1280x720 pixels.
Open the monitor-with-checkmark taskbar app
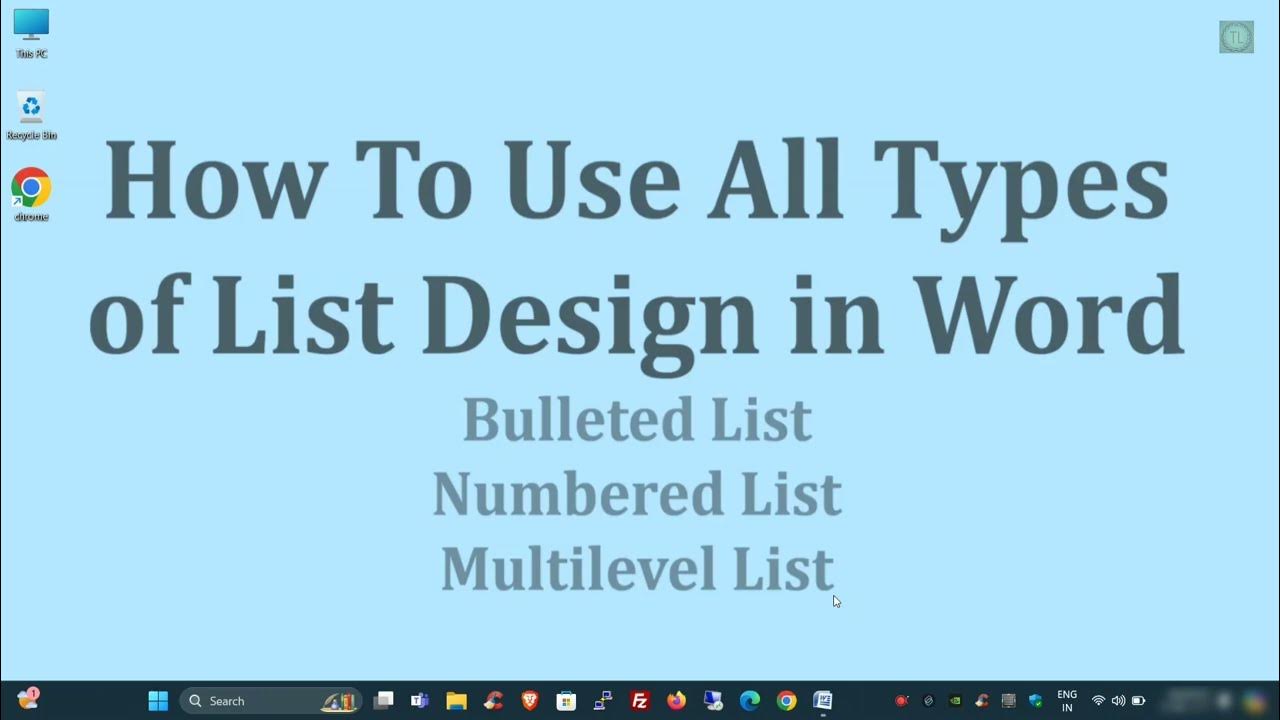point(713,701)
